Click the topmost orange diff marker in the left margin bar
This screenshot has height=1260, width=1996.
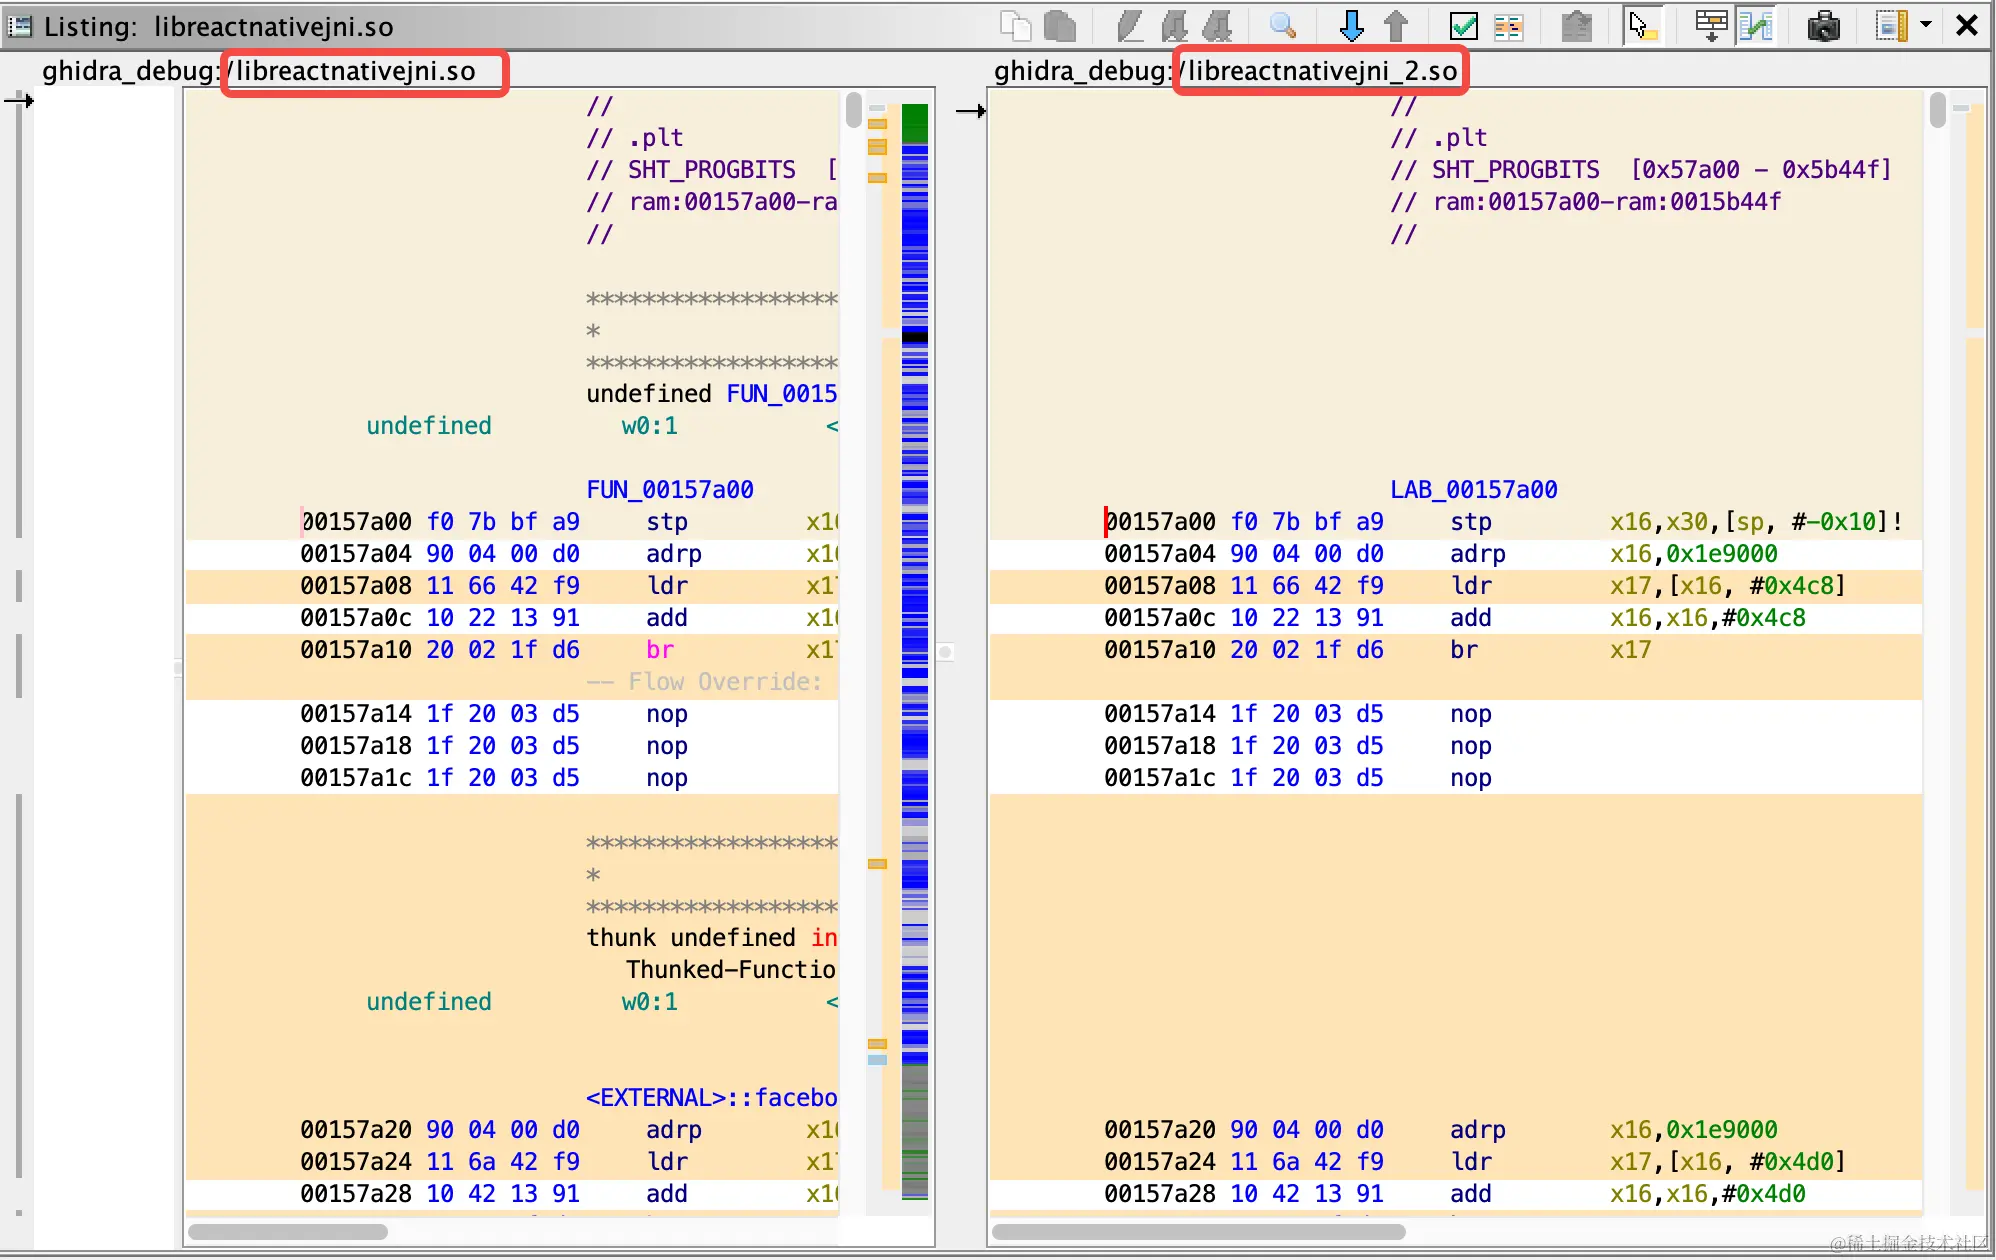click(x=877, y=124)
